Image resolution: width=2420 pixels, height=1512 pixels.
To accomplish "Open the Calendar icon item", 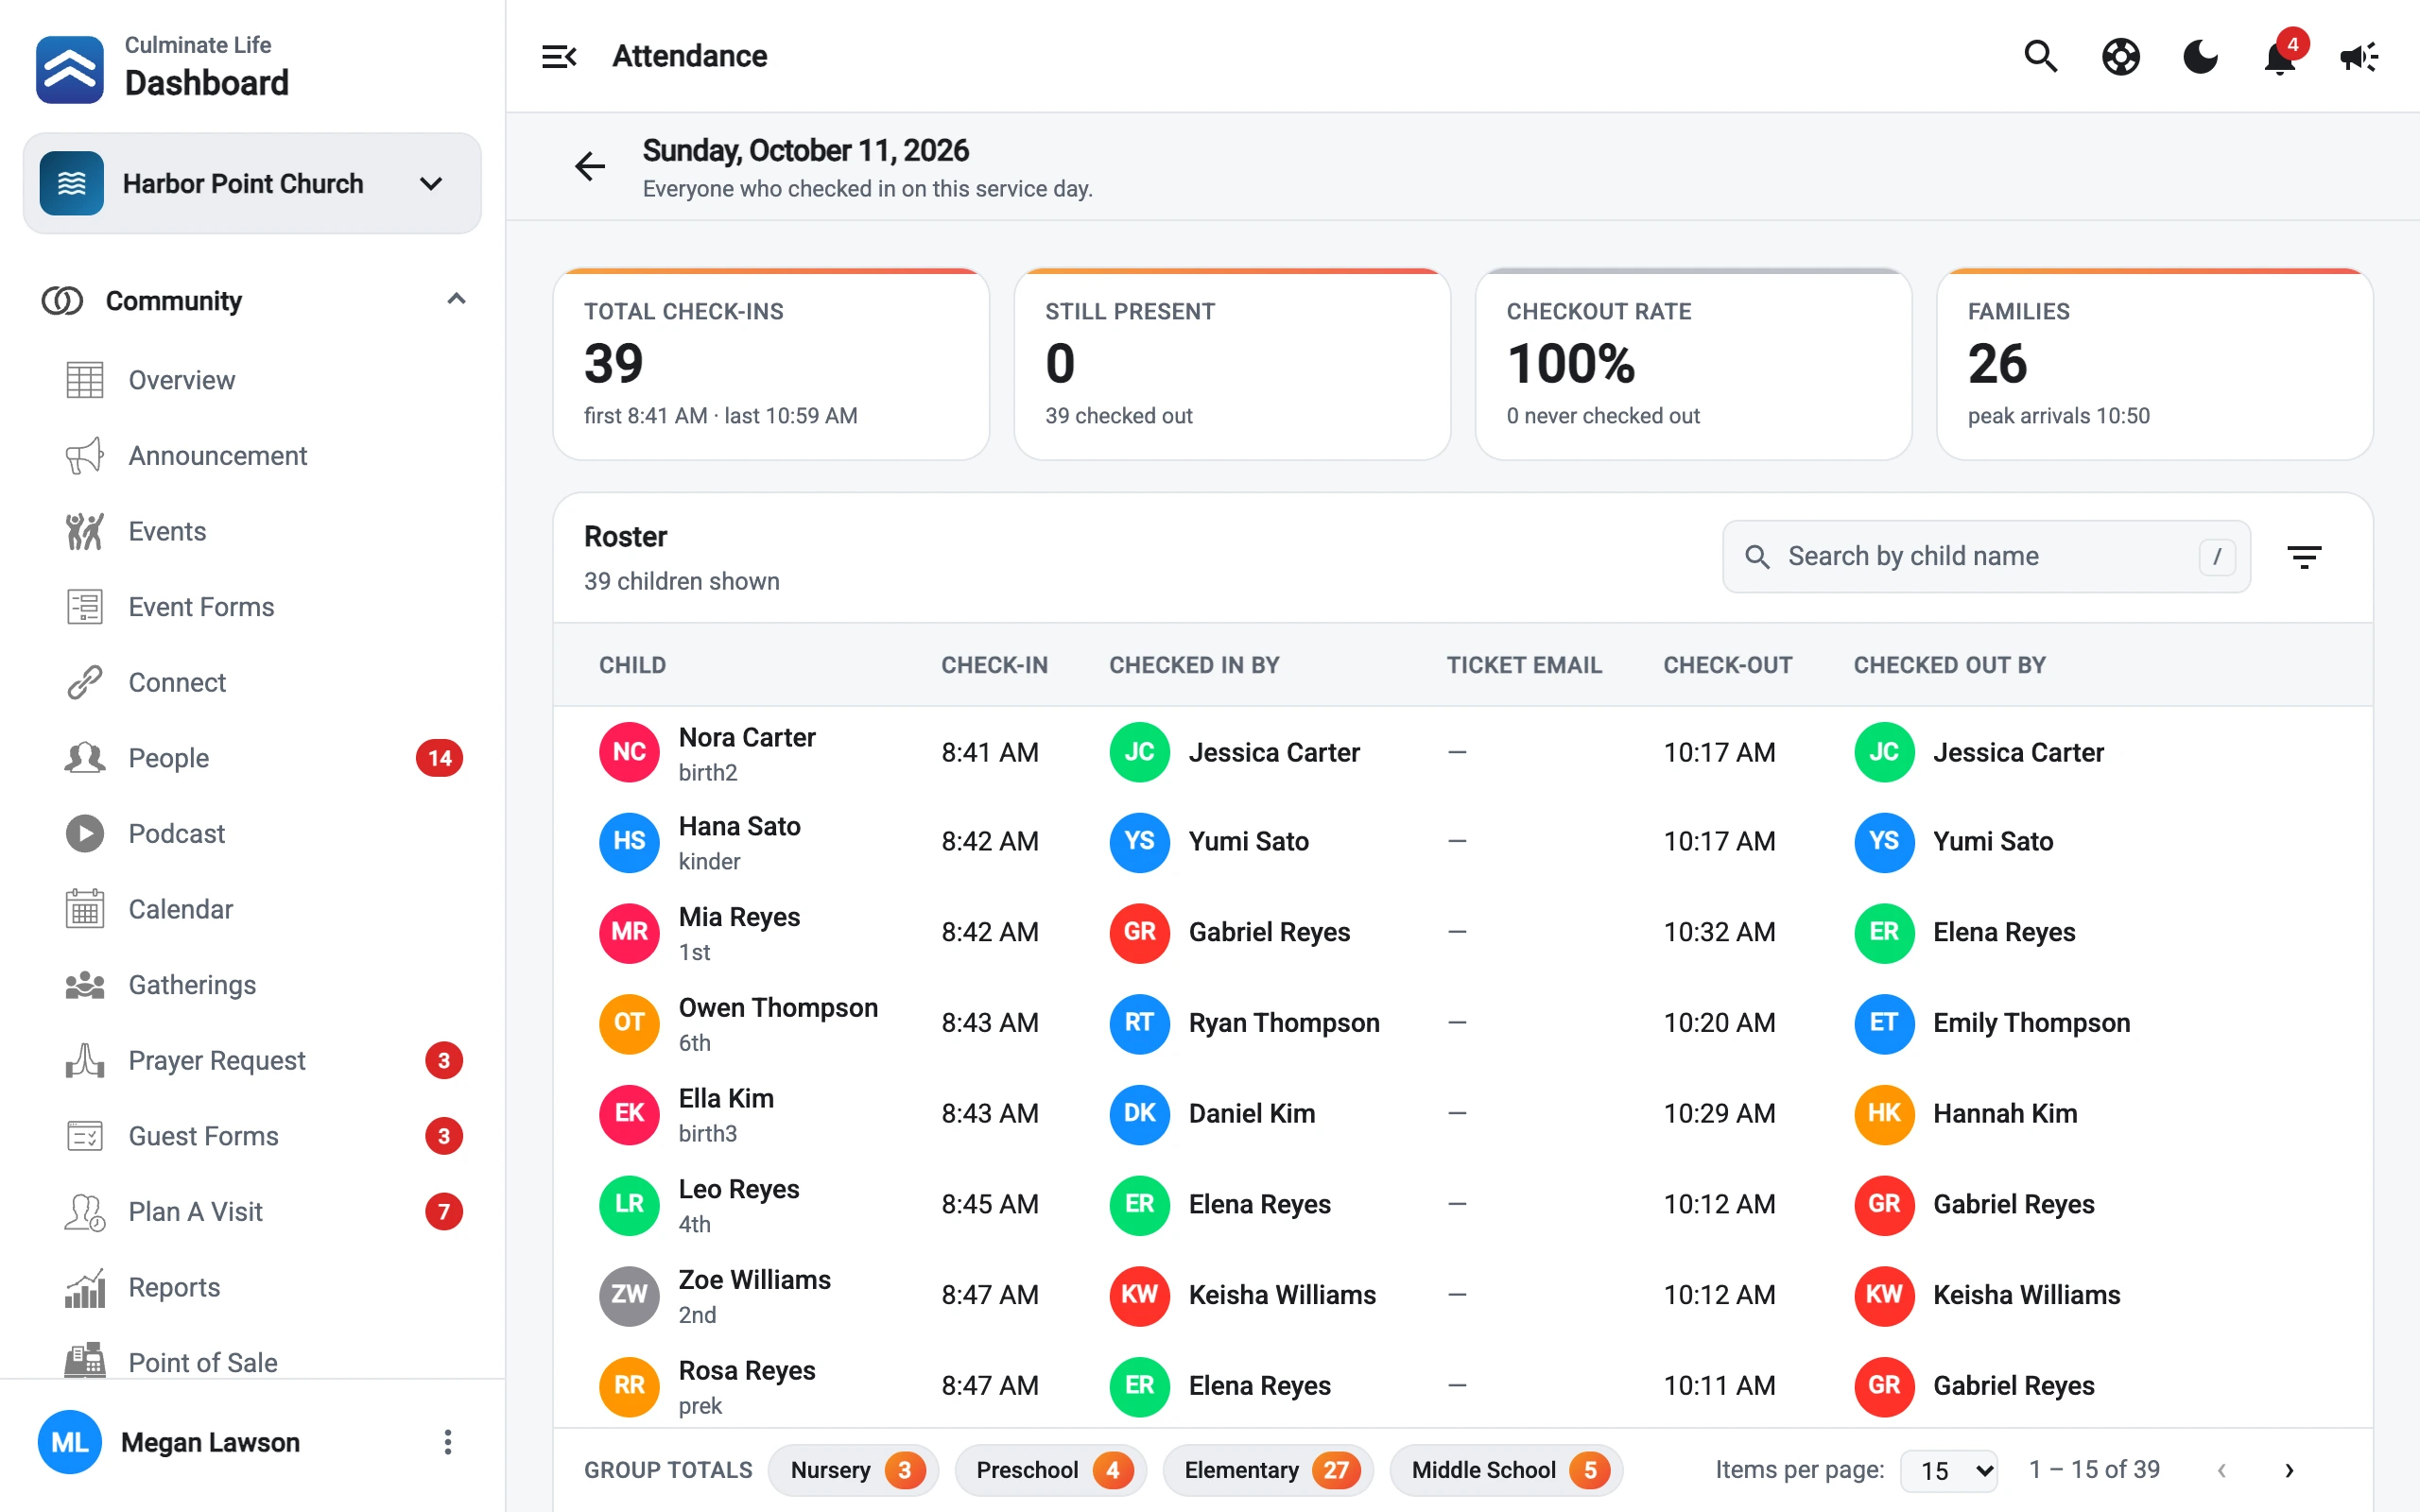I will coord(85,909).
